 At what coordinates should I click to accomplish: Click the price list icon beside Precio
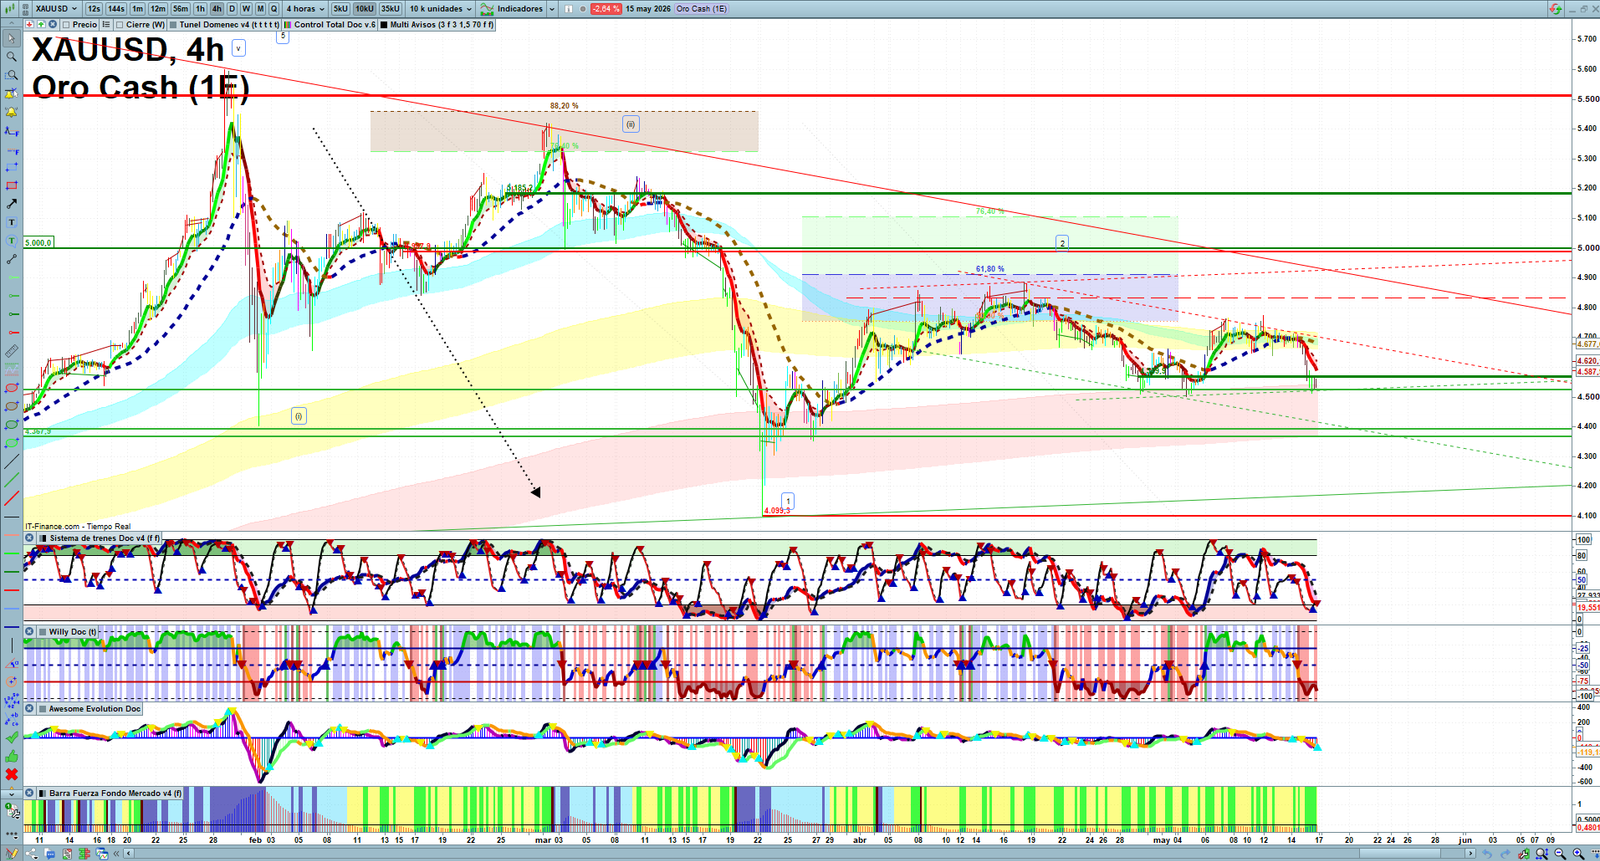coord(106,24)
